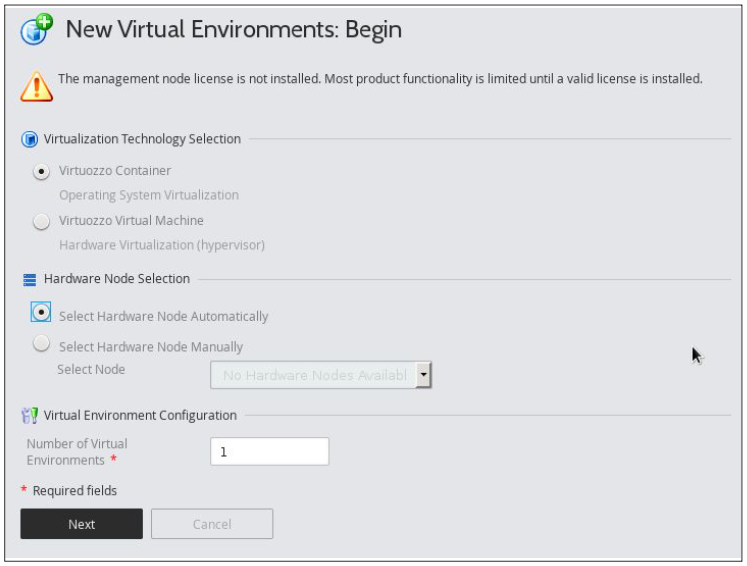This screenshot has width=747, height=566.
Task: Click the license not installed warning text
Action: point(380,79)
